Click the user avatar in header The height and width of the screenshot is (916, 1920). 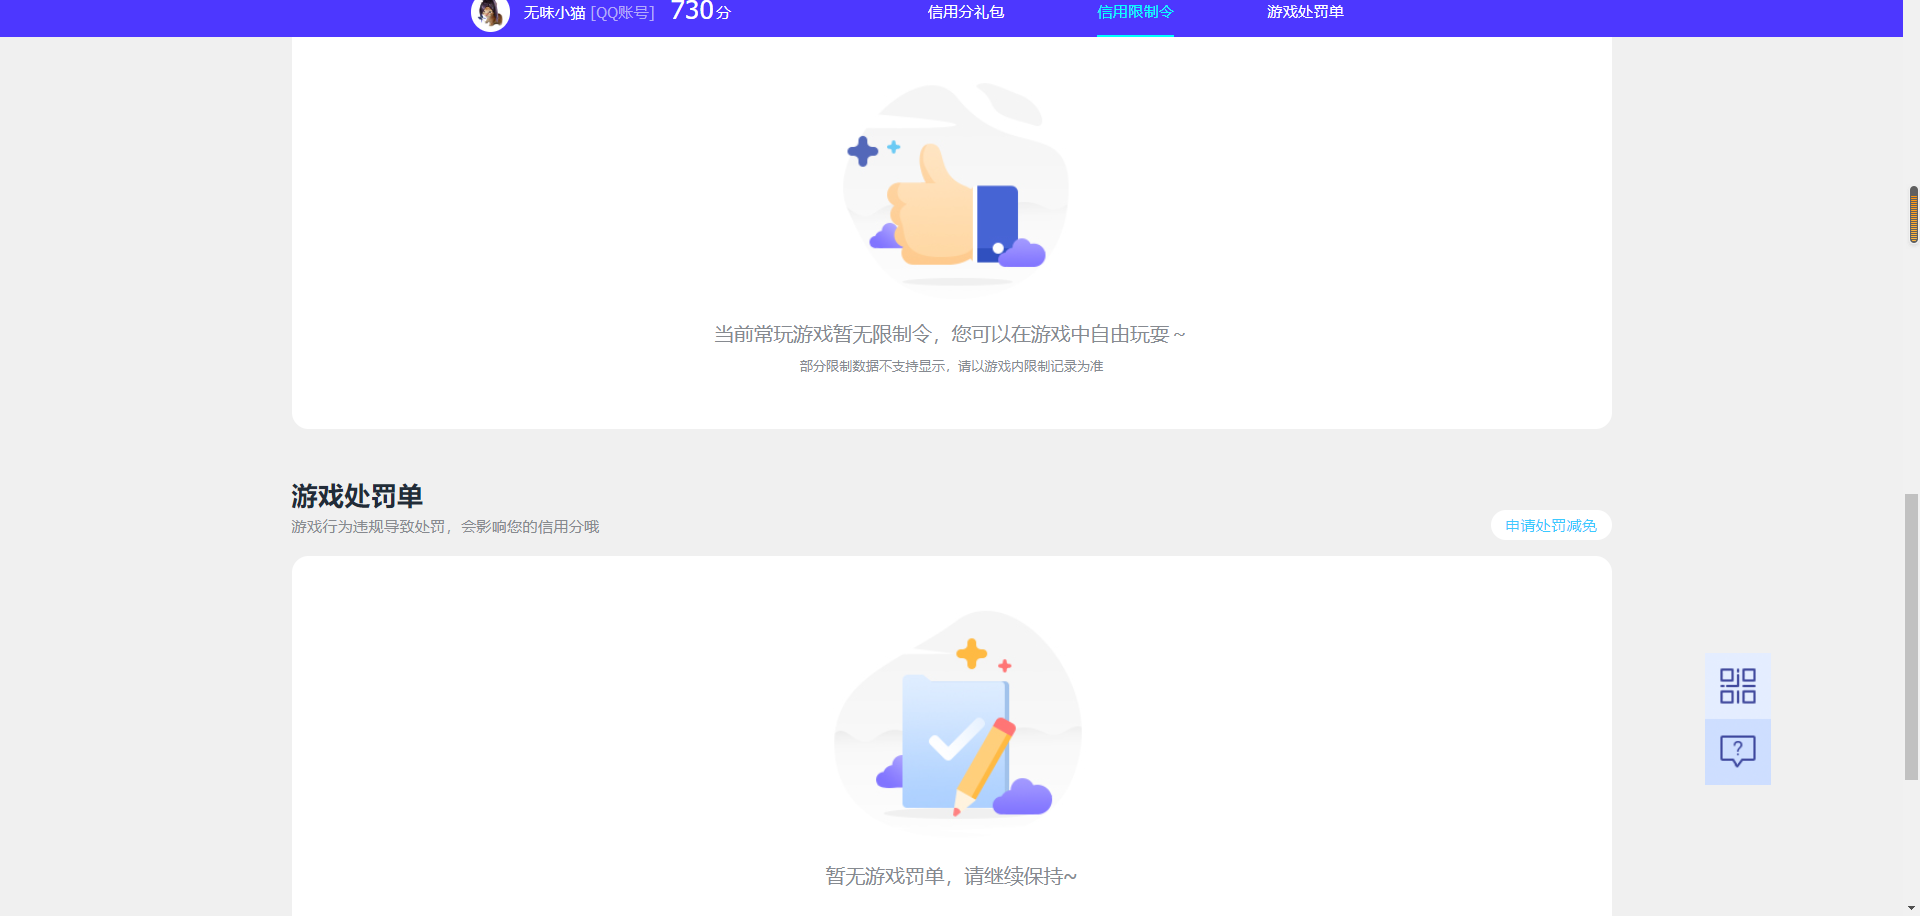point(490,14)
